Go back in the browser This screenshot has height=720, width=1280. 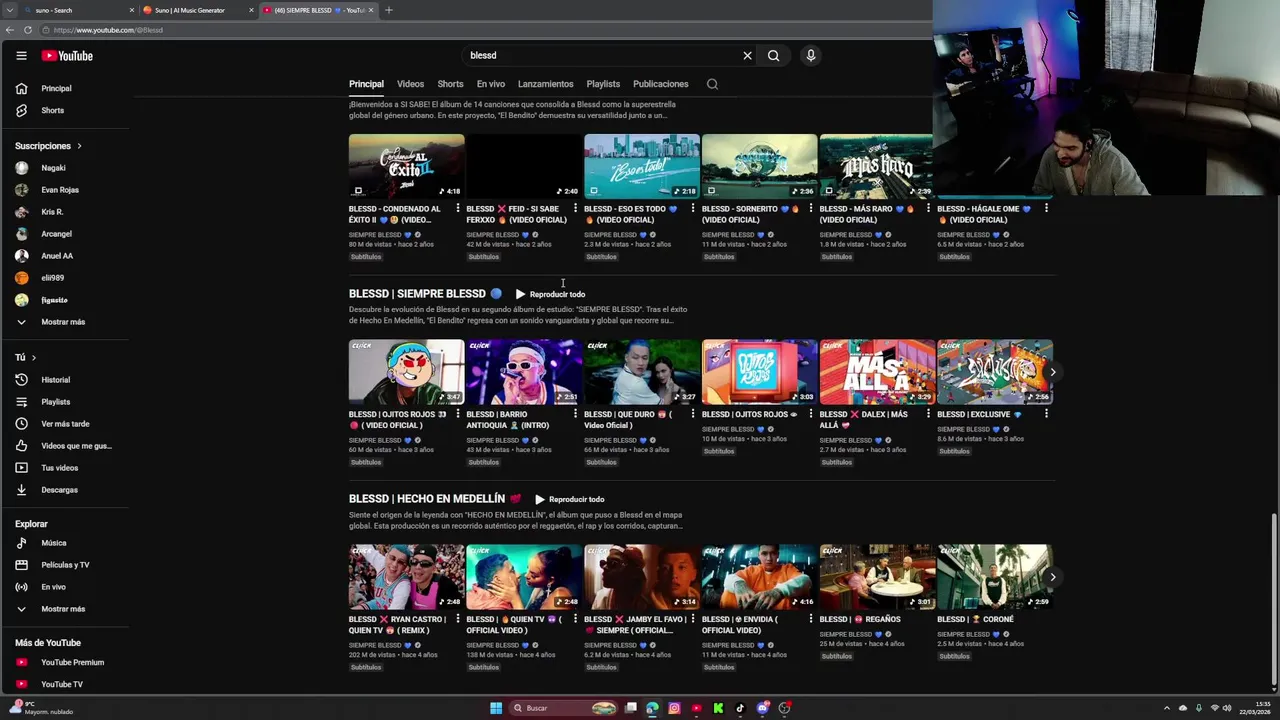coord(9,30)
